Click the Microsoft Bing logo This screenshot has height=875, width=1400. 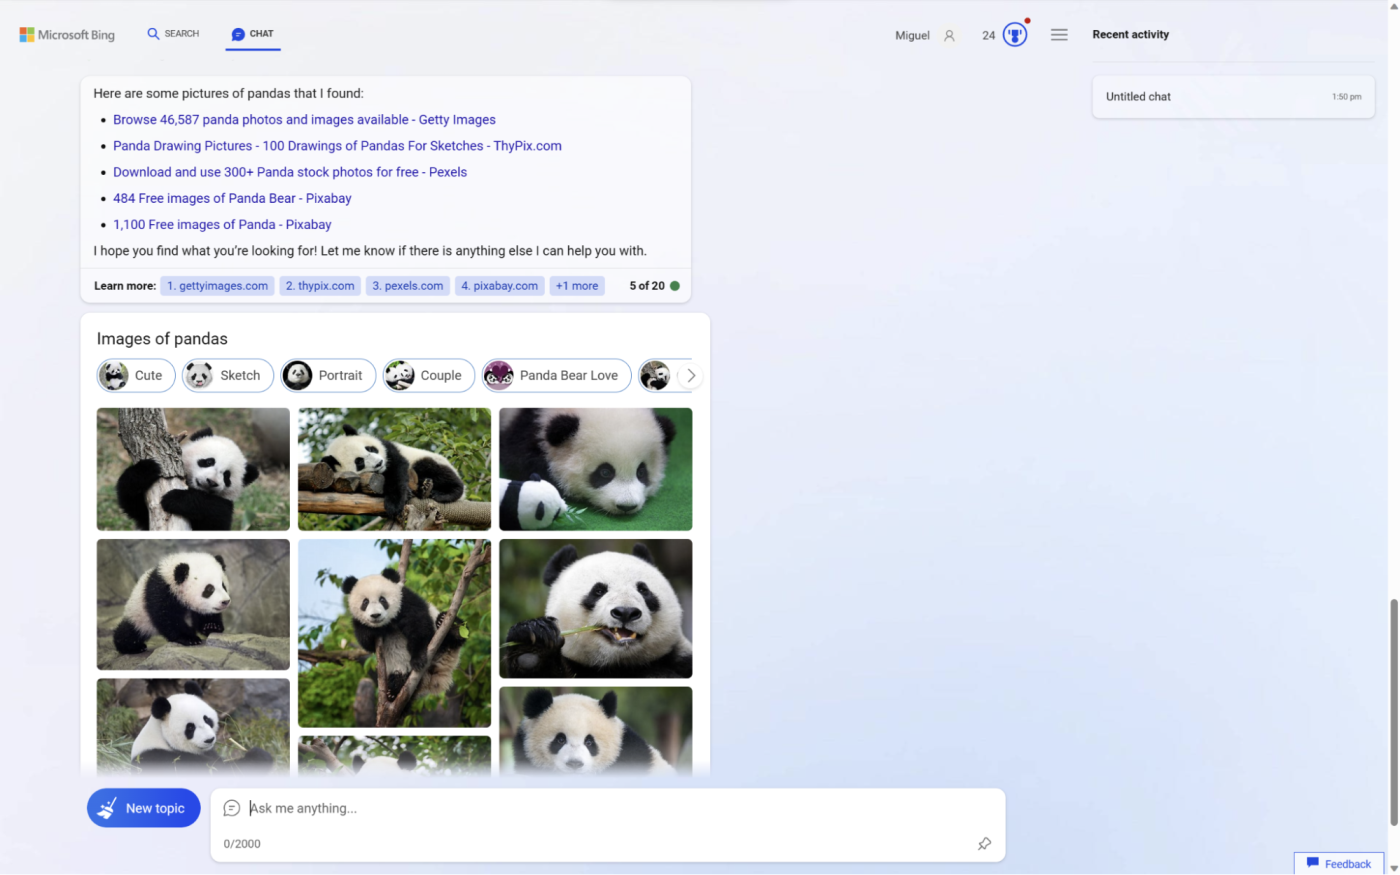click(67, 35)
